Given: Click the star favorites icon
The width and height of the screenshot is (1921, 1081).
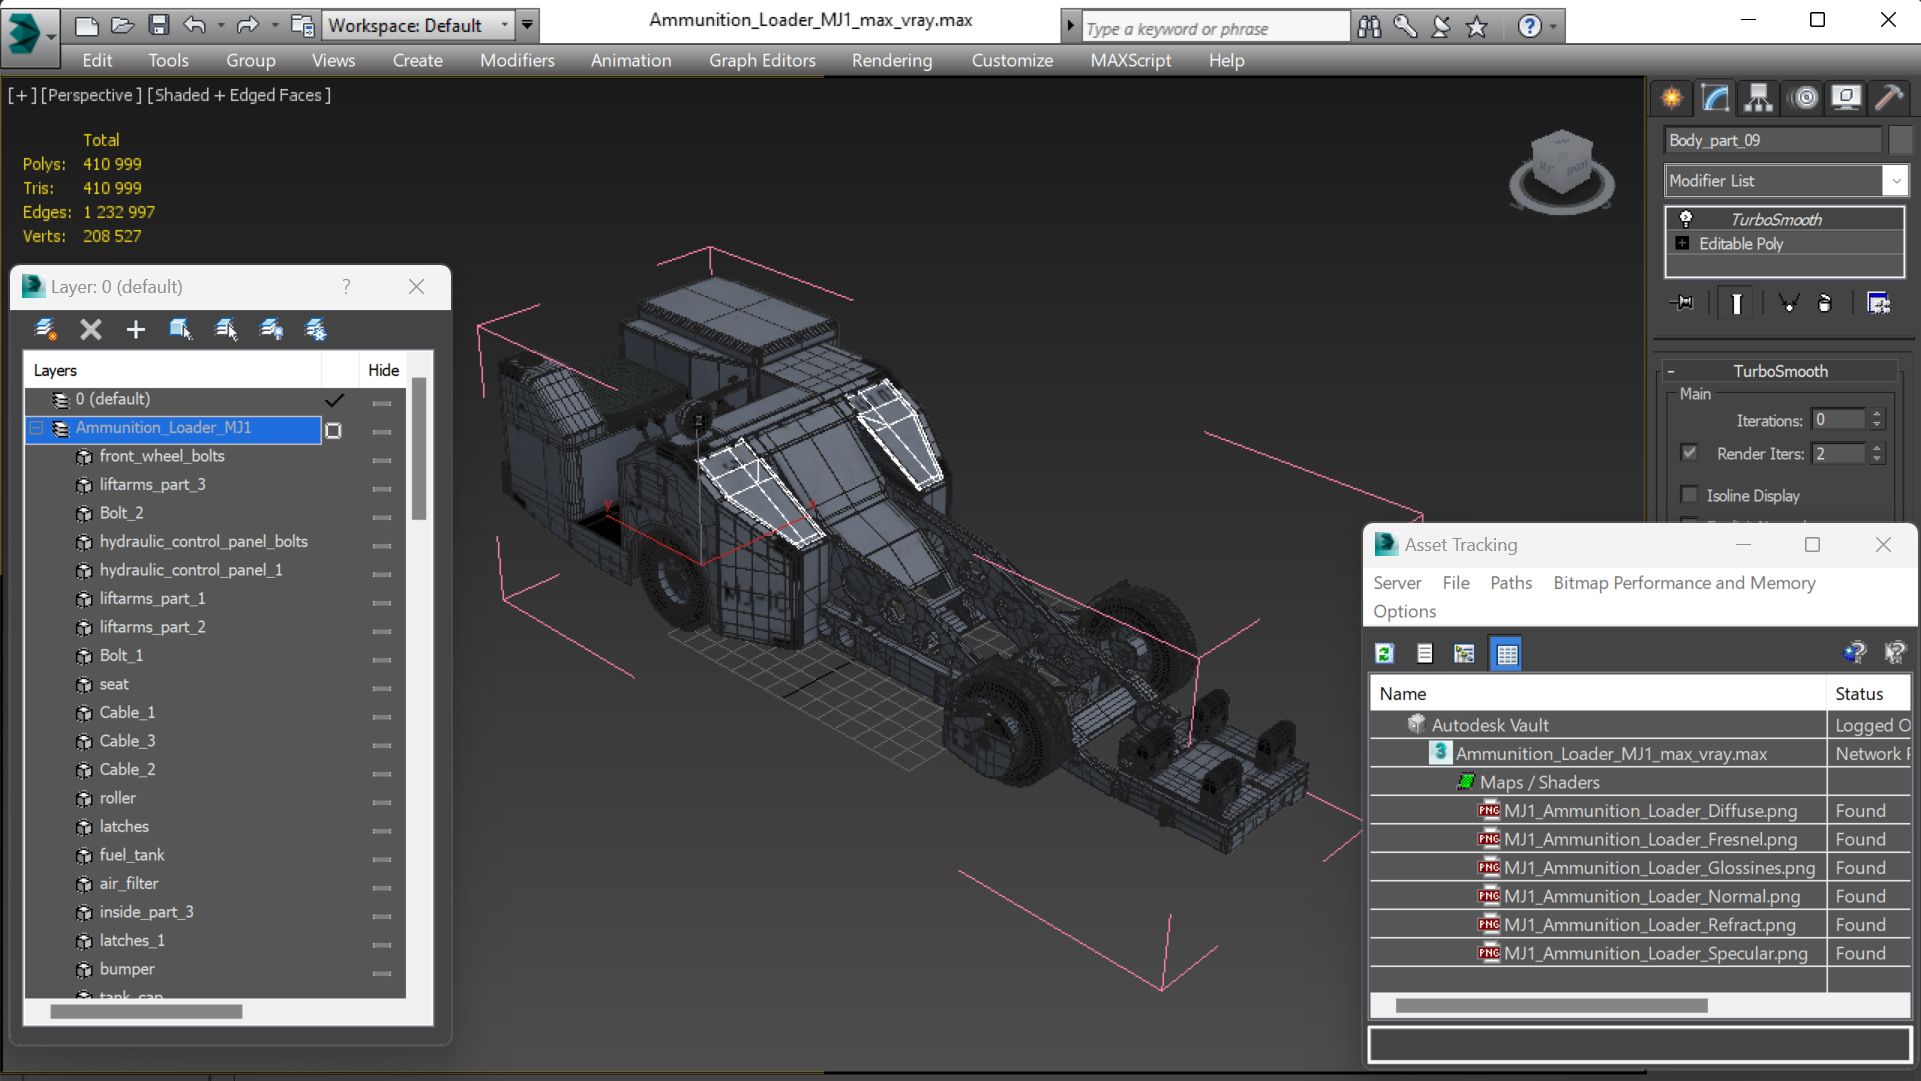Looking at the screenshot, I should click(x=1477, y=27).
